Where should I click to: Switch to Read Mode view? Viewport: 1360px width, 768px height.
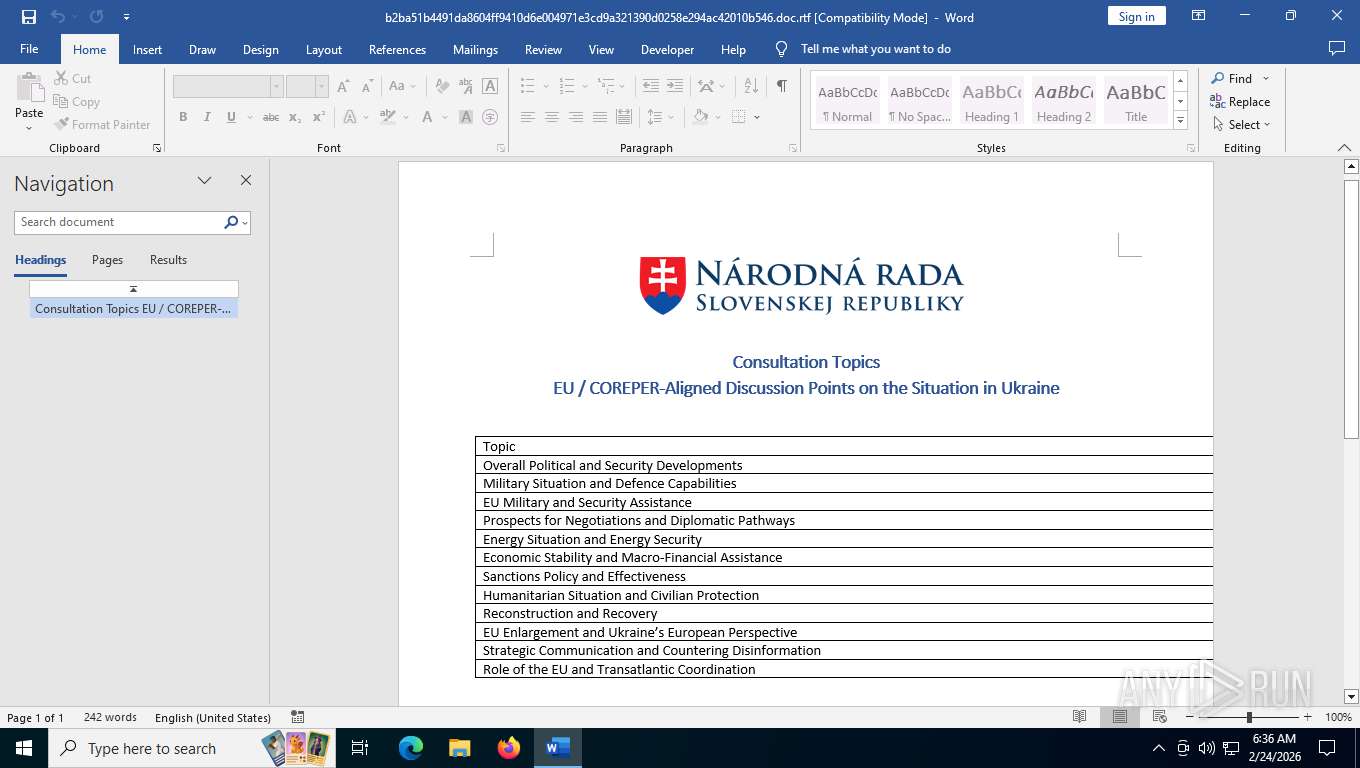coord(1079,717)
